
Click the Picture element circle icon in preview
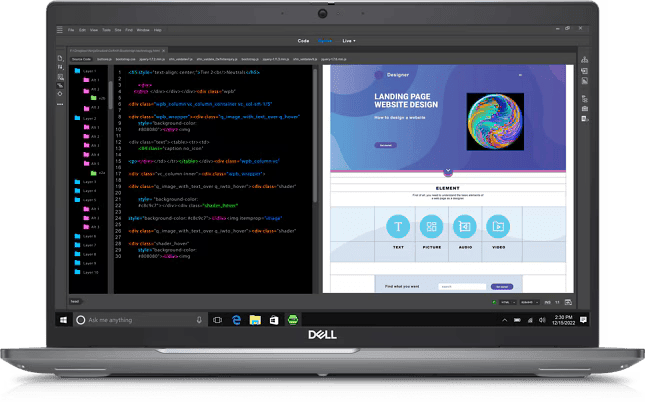tap(432, 226)
